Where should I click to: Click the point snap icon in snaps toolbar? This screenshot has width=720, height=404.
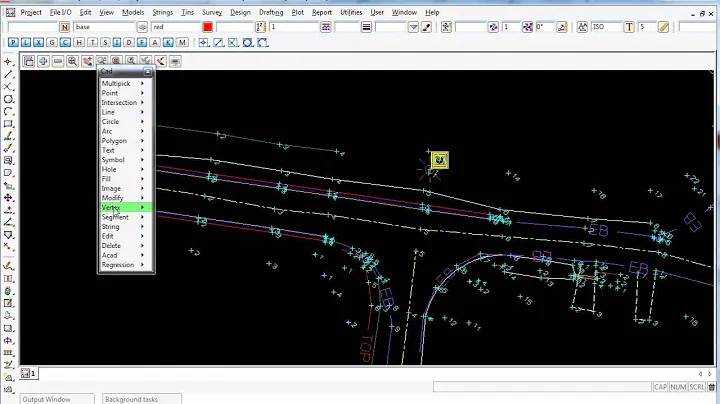point(203,43)
